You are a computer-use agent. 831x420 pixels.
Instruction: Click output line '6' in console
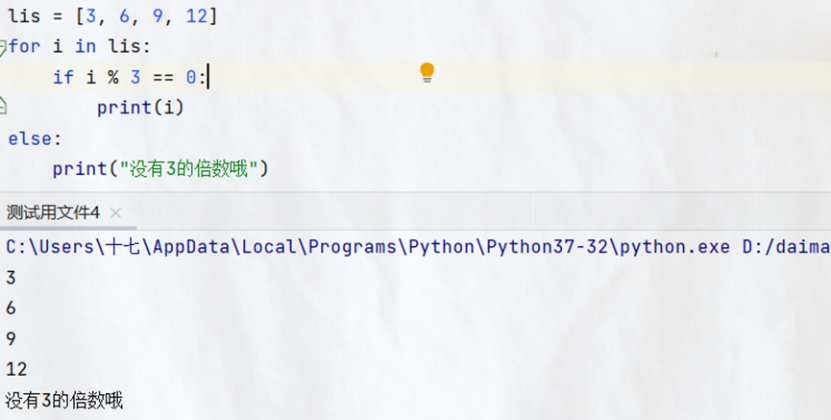pos(11,308)
